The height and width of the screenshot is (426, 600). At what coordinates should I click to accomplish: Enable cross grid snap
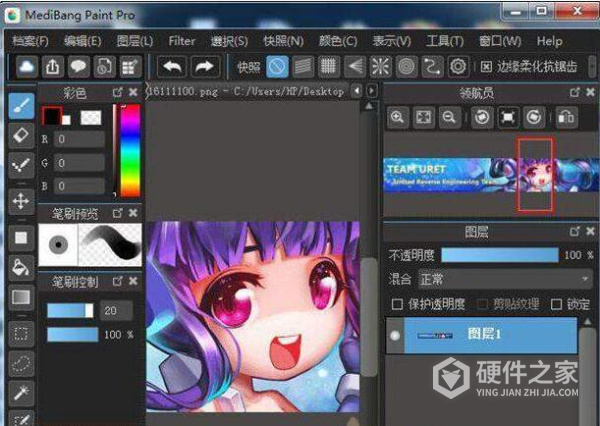pos(328,67)
